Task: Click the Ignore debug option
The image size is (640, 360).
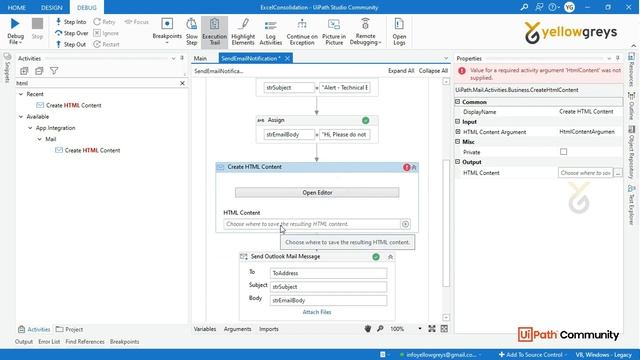Action: click(106, 33)
